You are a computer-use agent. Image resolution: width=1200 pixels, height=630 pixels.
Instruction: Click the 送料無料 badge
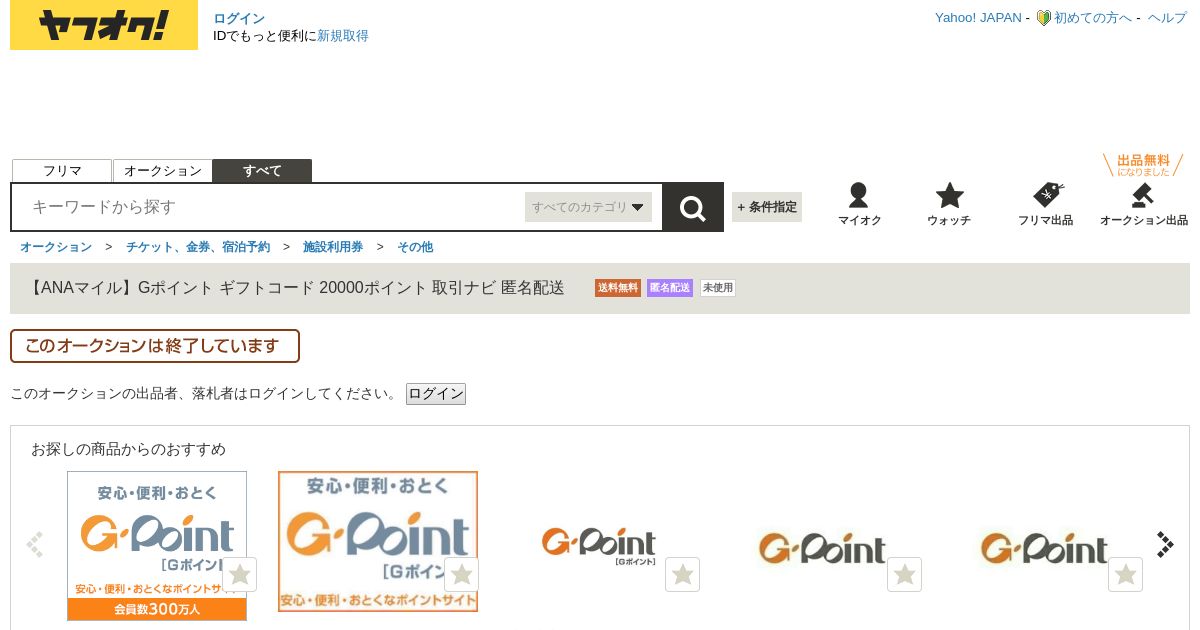point(618,288)
